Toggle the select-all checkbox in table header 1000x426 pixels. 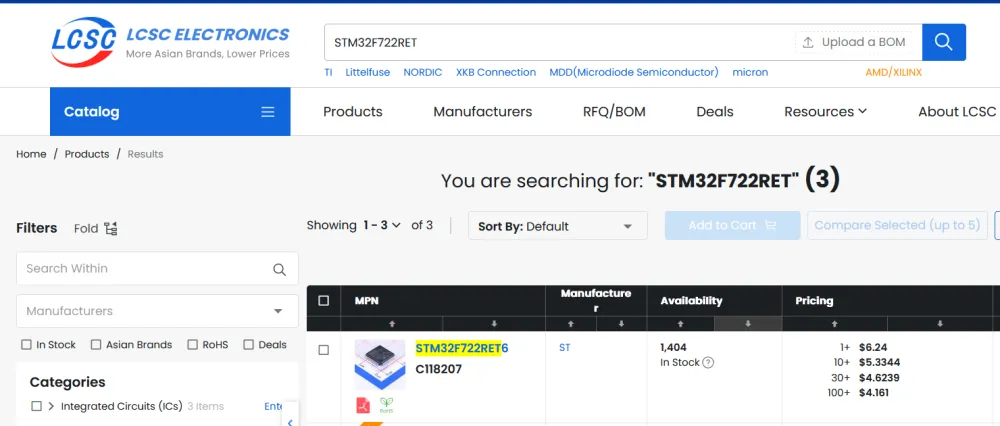pos(323,300)
